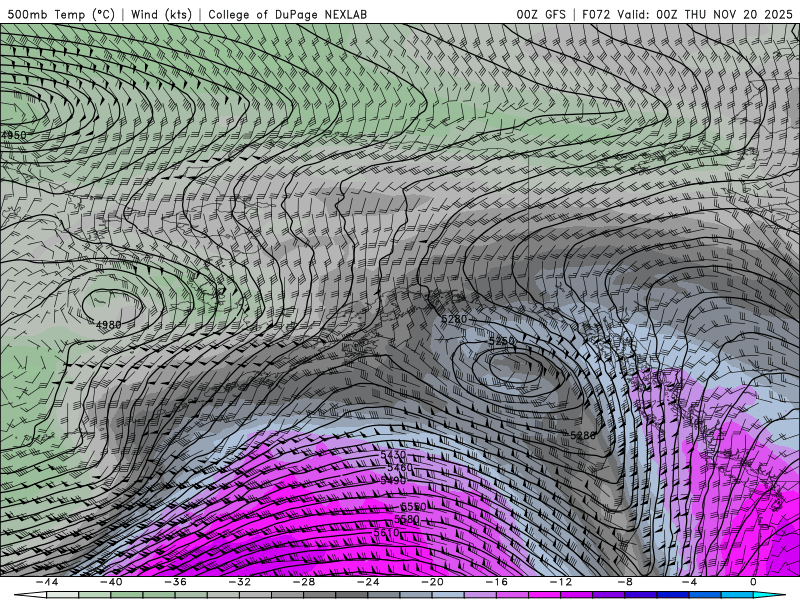Image resolution: width=800 pixels, height=600 pixels.
Task: Click the "500mb Temp (°C)" title text
Action: point(61,14)
